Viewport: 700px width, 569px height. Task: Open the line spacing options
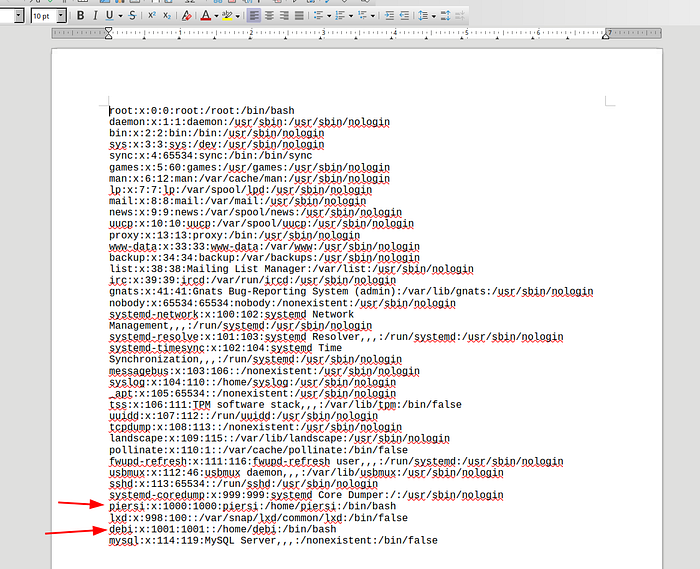[423, 16]
